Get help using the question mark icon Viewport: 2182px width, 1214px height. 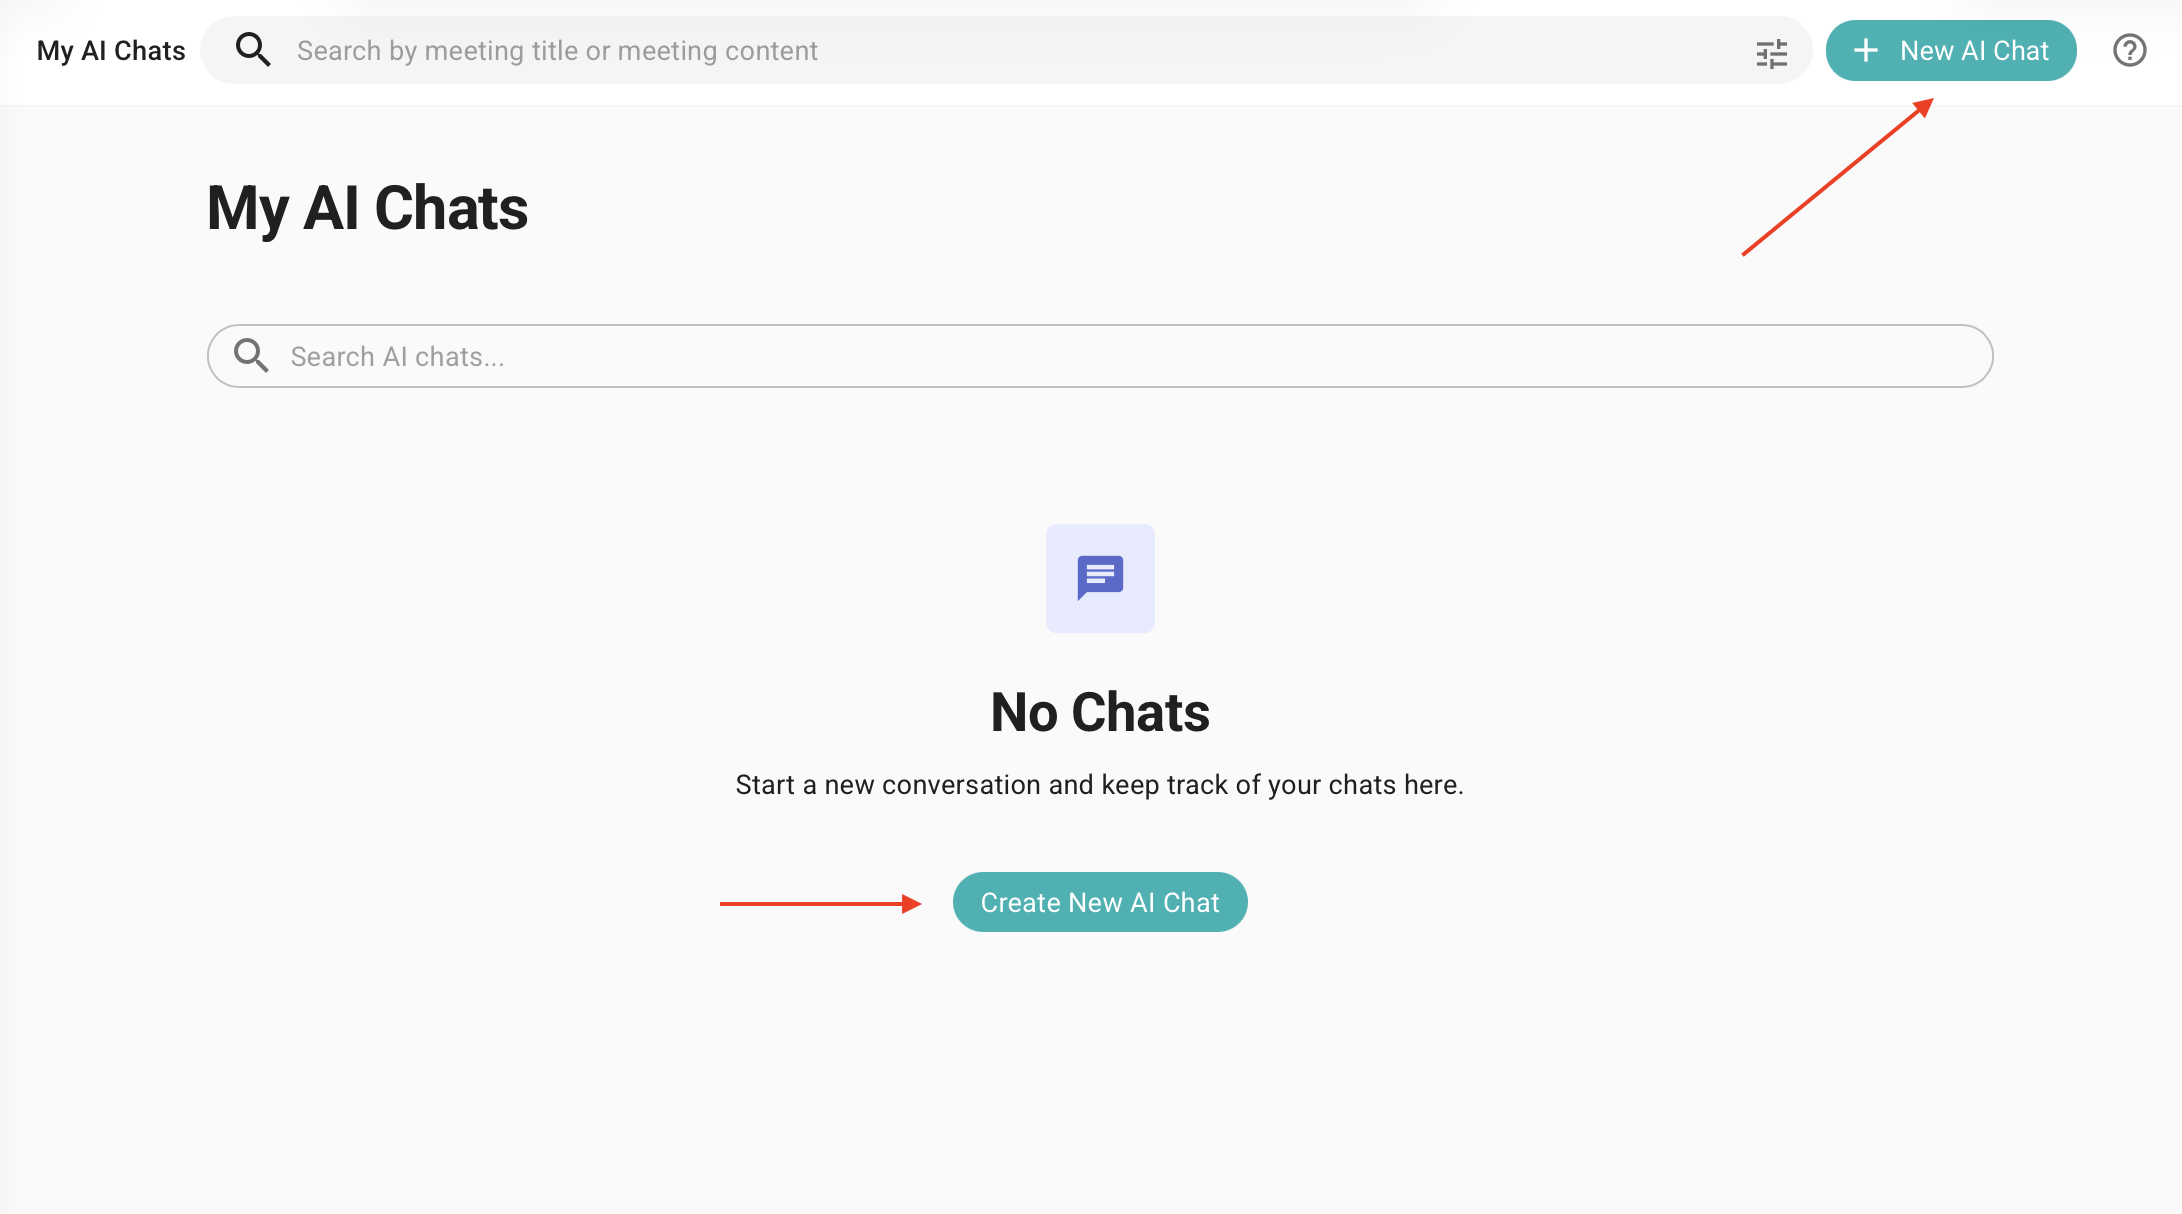point(2128,50)
